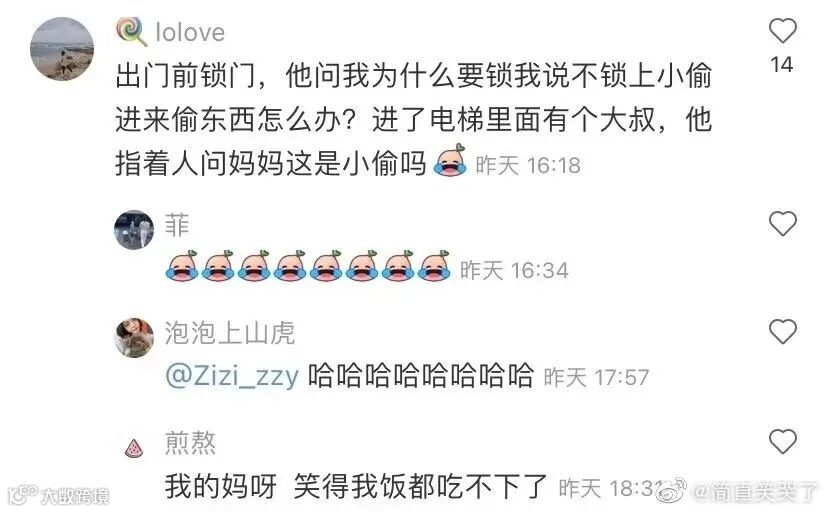Open the lolove username
The width and height of the screenshot is (828, 512).
[190, 32]
